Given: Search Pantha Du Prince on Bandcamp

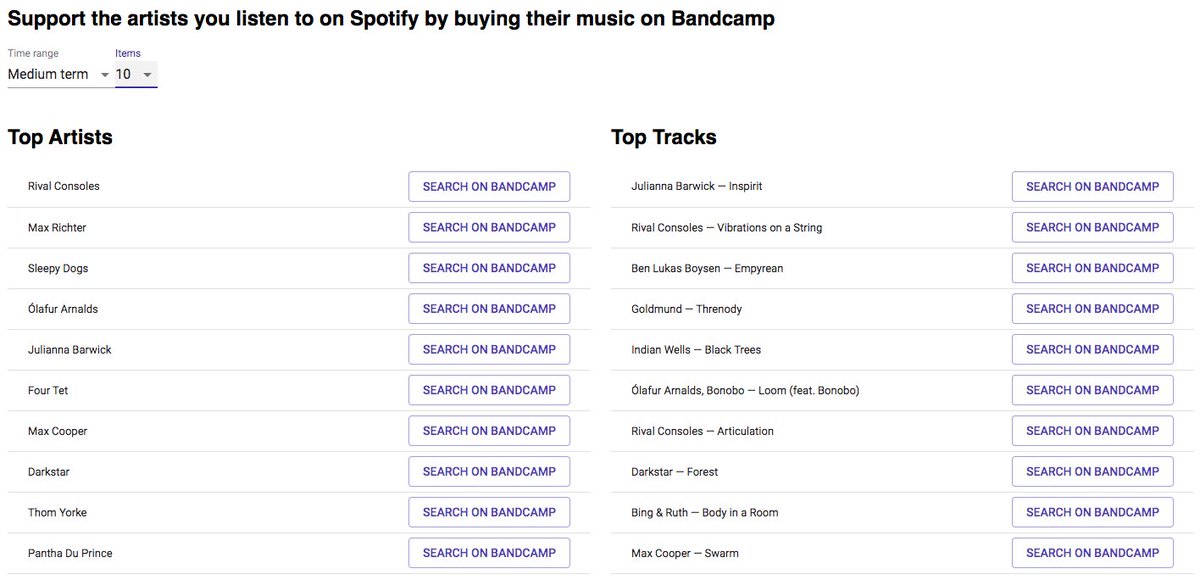Looking at the screenshot, I should click(x=489, y=553).
